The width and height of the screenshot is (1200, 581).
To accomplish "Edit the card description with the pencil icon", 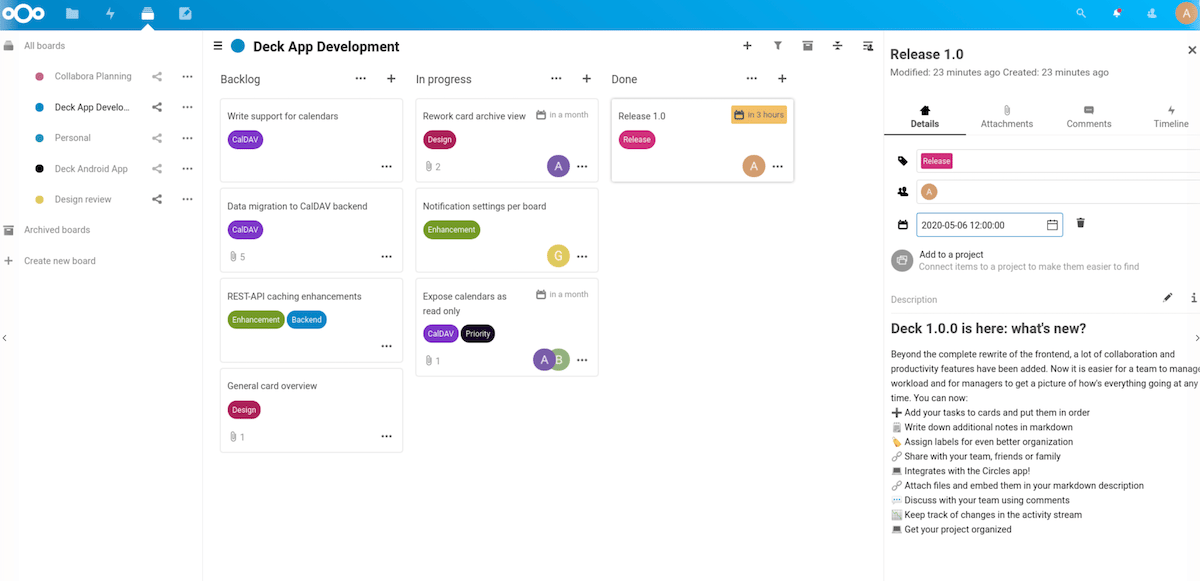I will click(1168, 297).
